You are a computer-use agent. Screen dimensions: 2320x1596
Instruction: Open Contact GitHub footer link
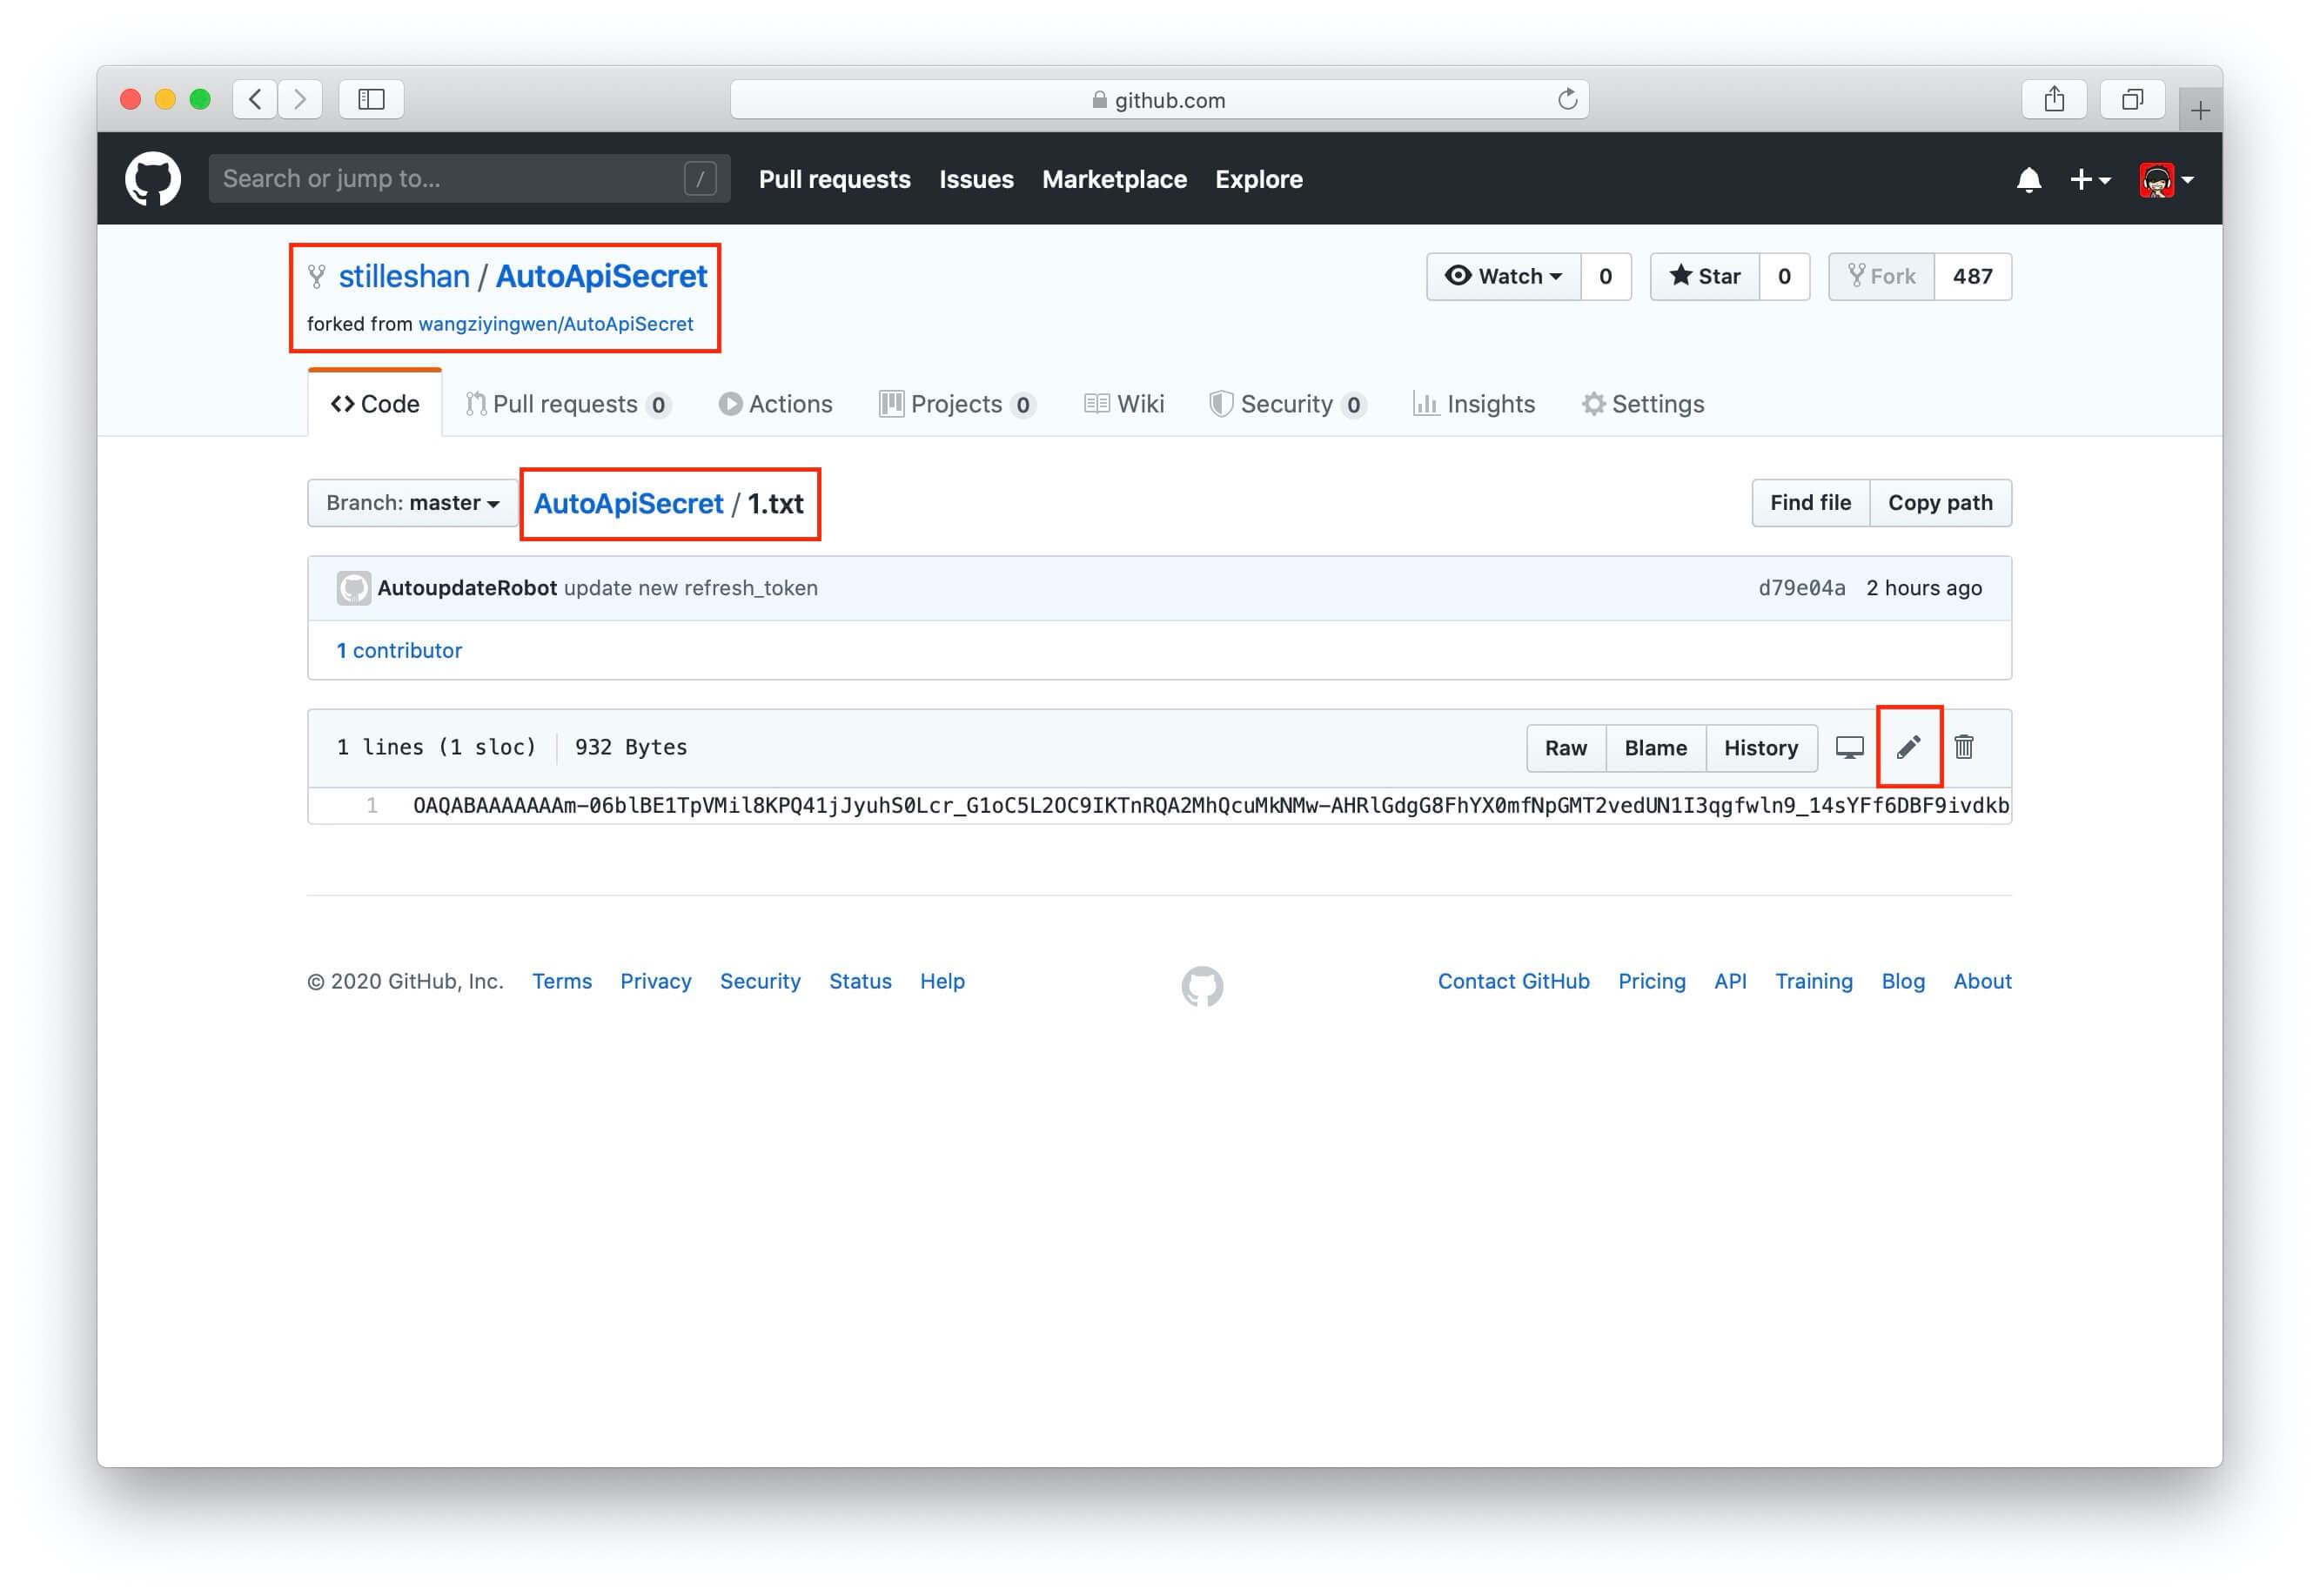tap(1513, 982)
